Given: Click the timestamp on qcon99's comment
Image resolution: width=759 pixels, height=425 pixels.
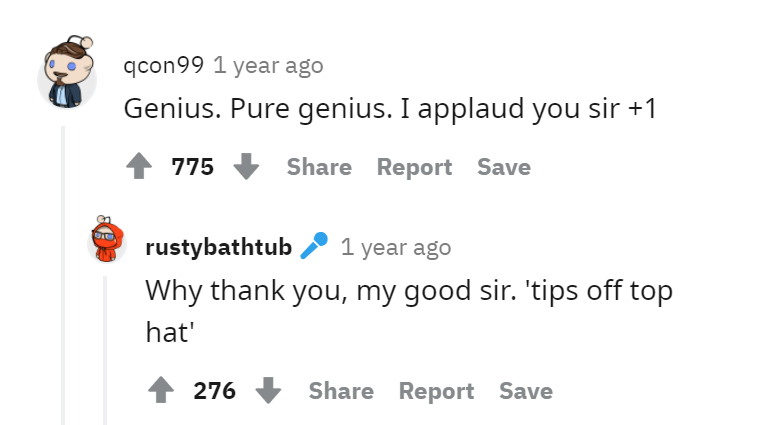Looking at the screenshot, I should (268, 65).
